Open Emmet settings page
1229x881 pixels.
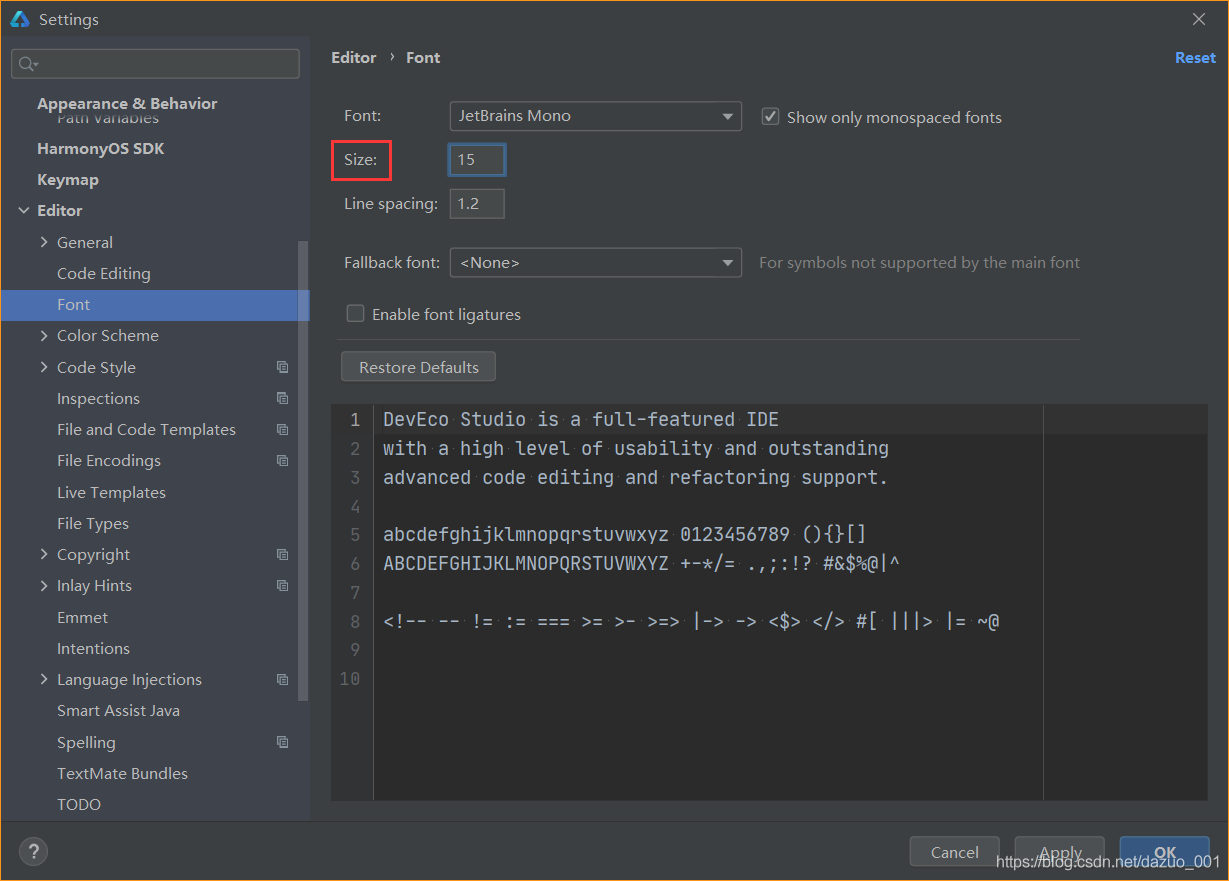[x=82, y=617]
